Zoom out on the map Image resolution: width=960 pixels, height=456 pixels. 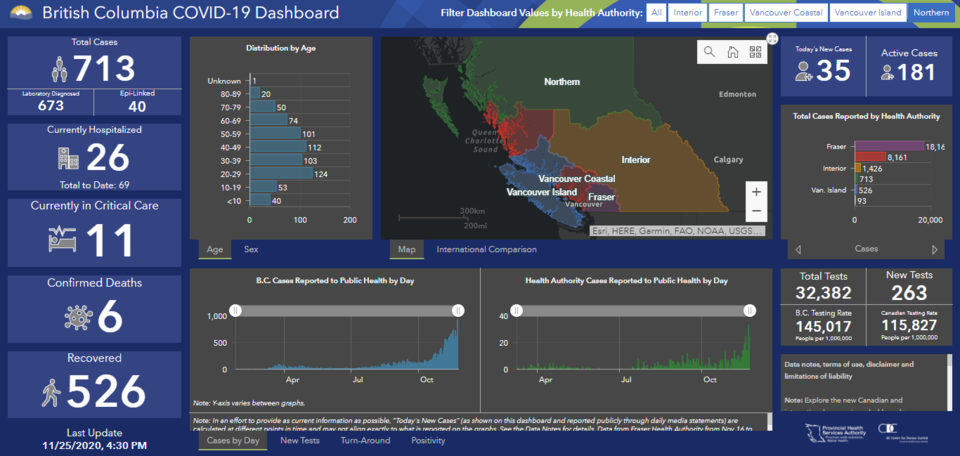pyautogui.click(x=756, y=211)
